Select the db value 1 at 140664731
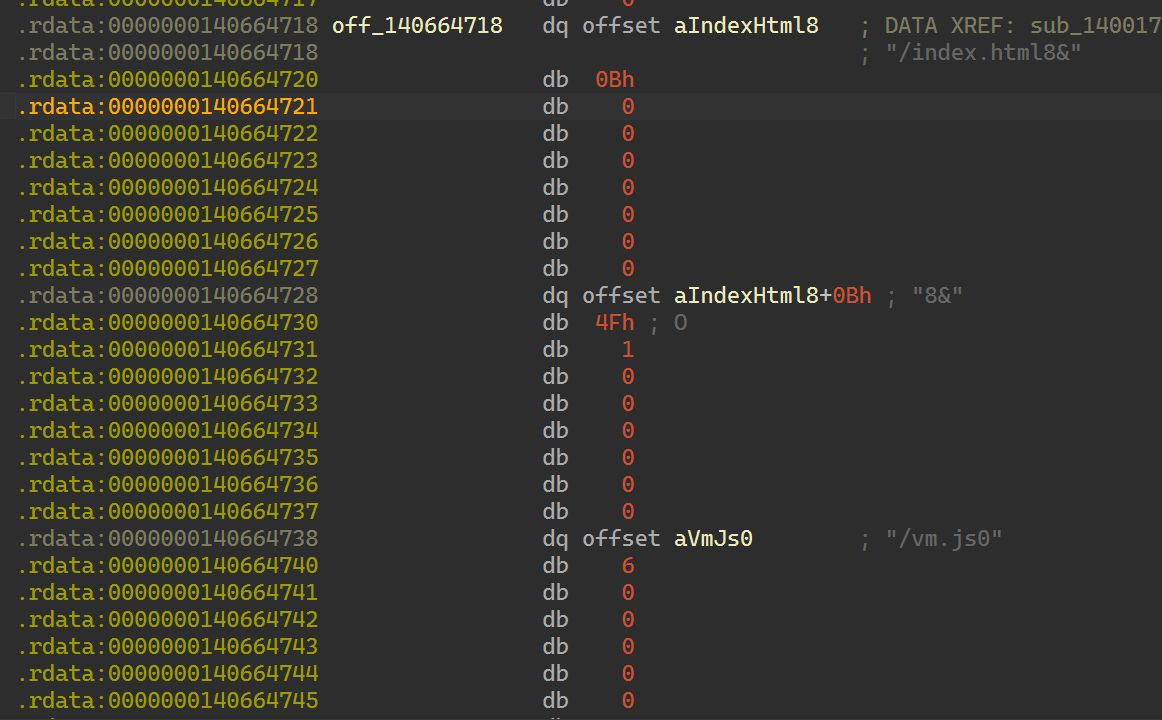 pyautogui.click(x=628, y=349)
